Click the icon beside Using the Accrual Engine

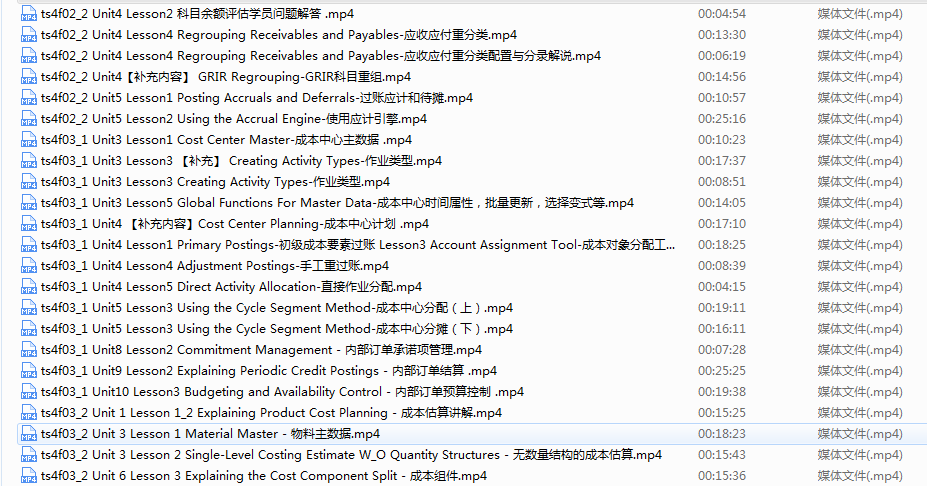coord(29,119)
